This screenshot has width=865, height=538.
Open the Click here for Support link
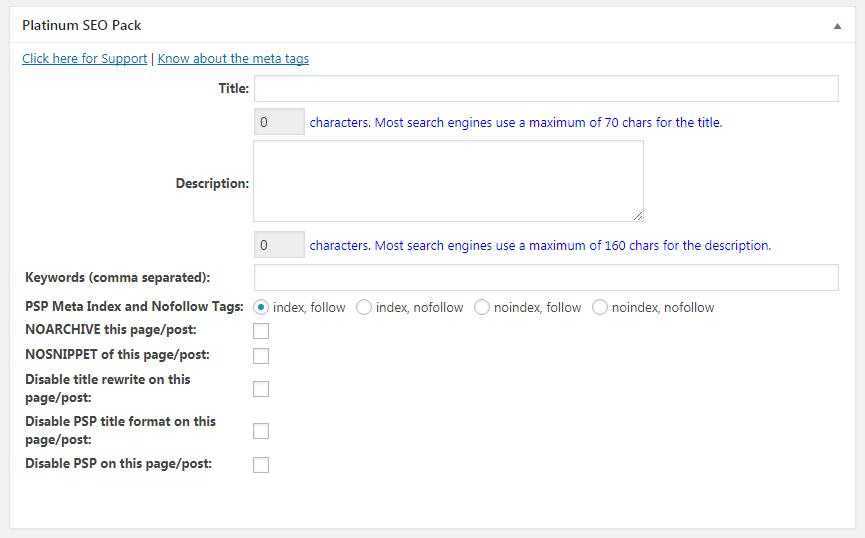pyautogui.click(x=84, y=59)
